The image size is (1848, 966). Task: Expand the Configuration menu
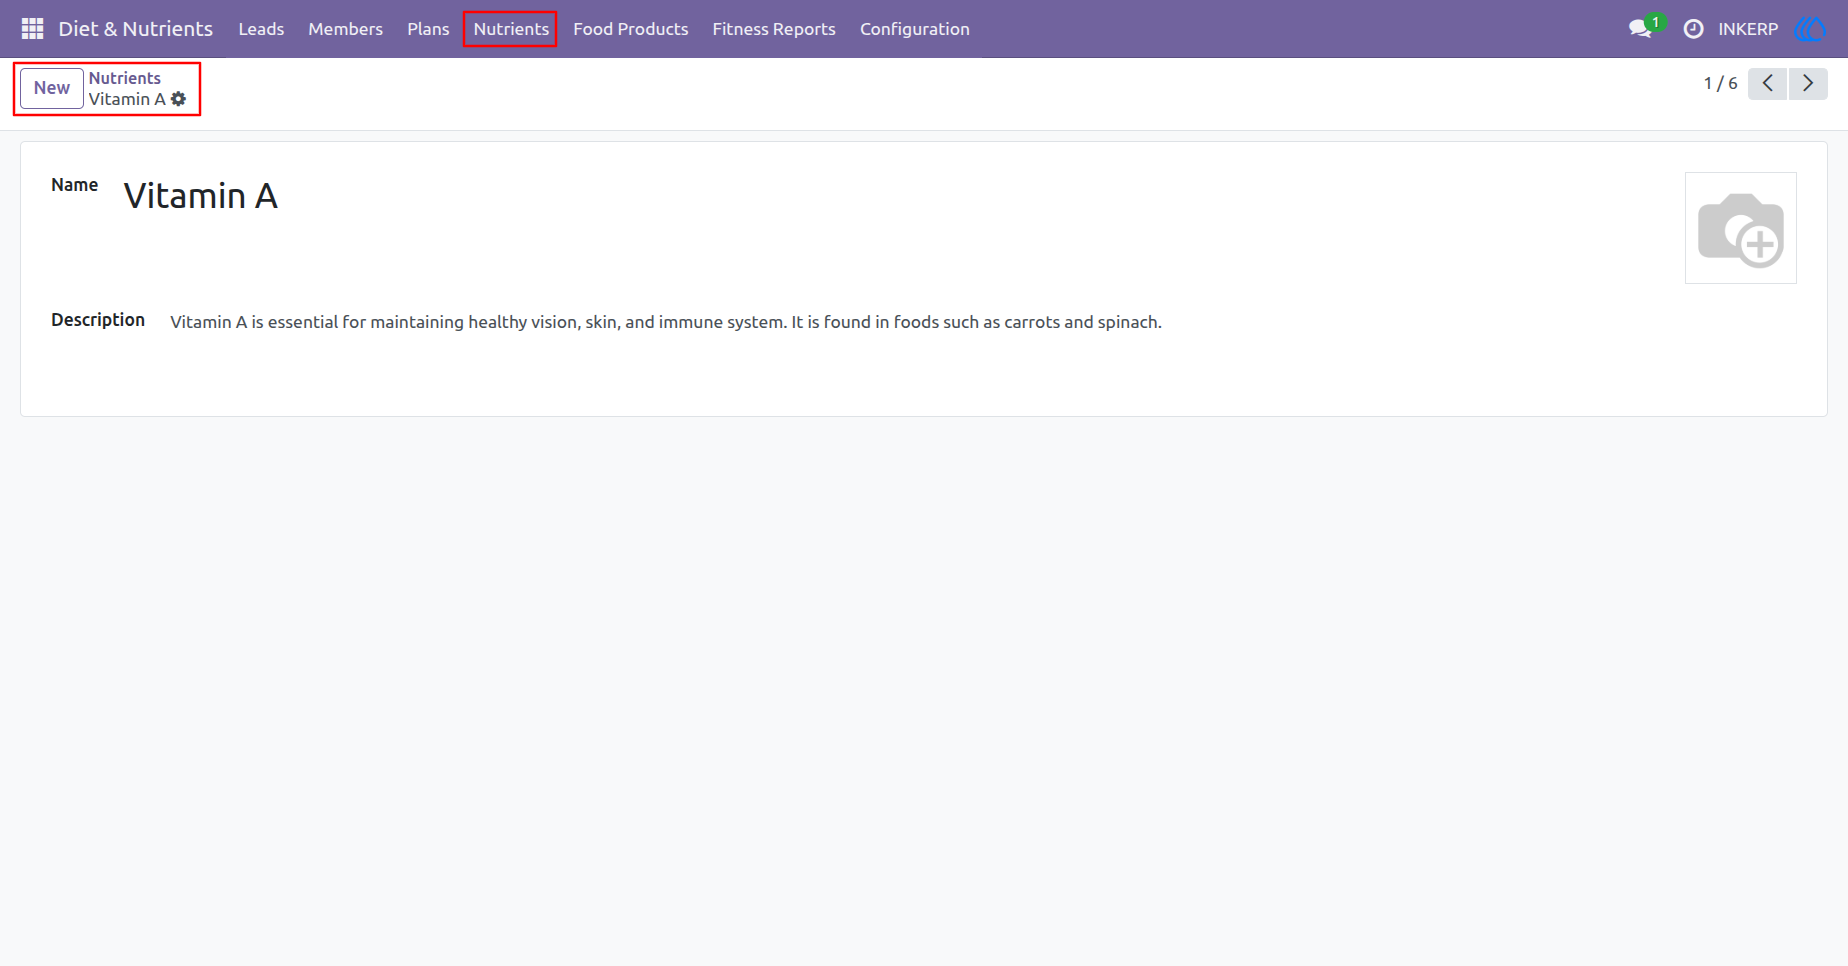pos(915,29)
